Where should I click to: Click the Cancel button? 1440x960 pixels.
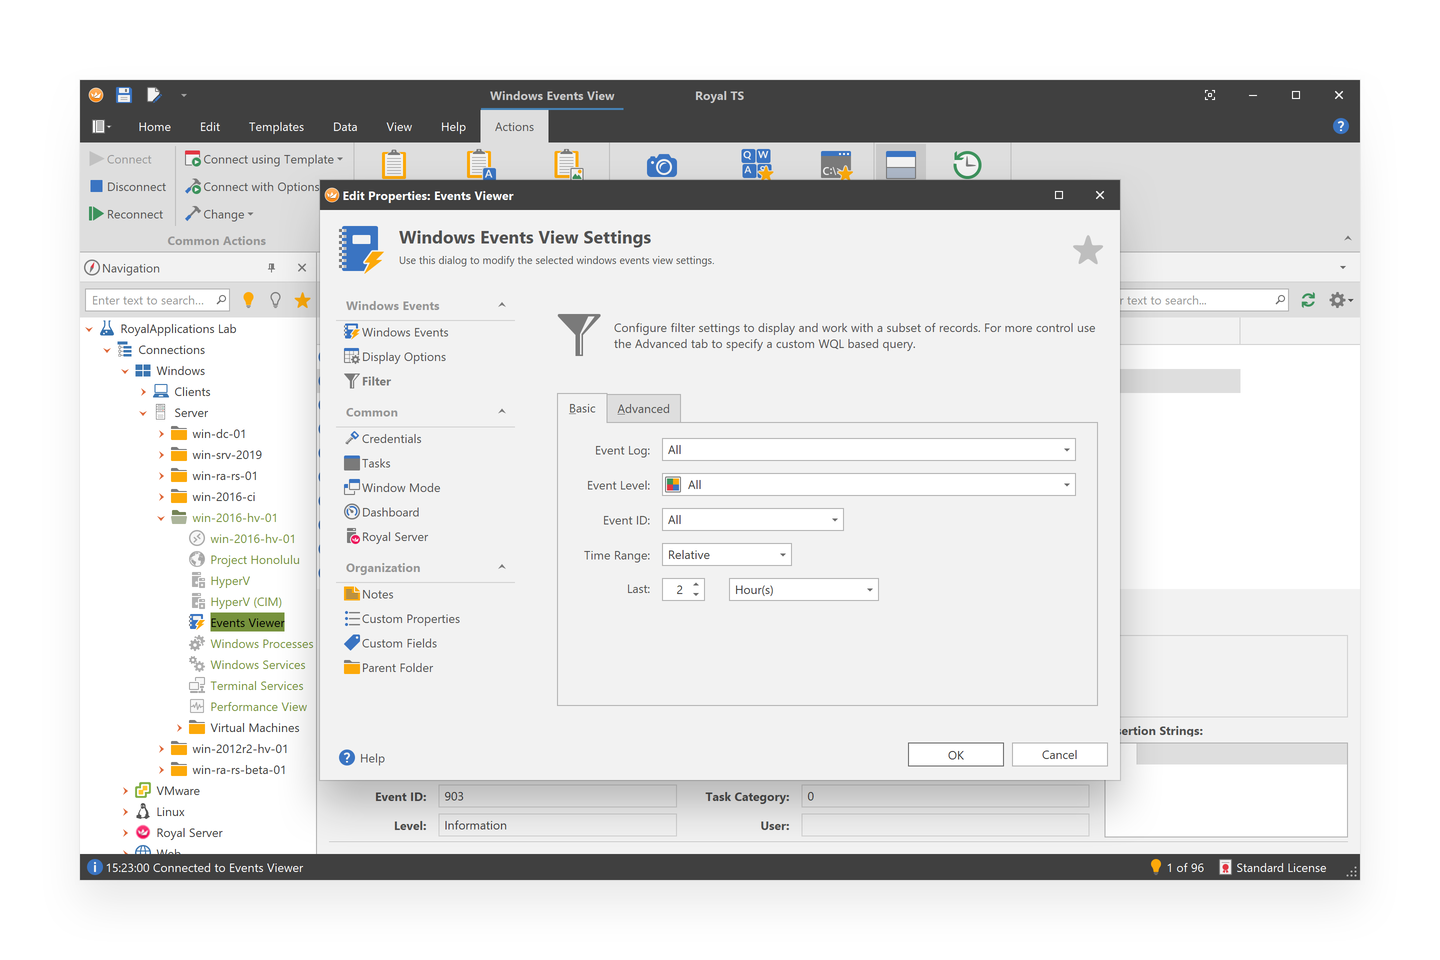click(1059, 755)
